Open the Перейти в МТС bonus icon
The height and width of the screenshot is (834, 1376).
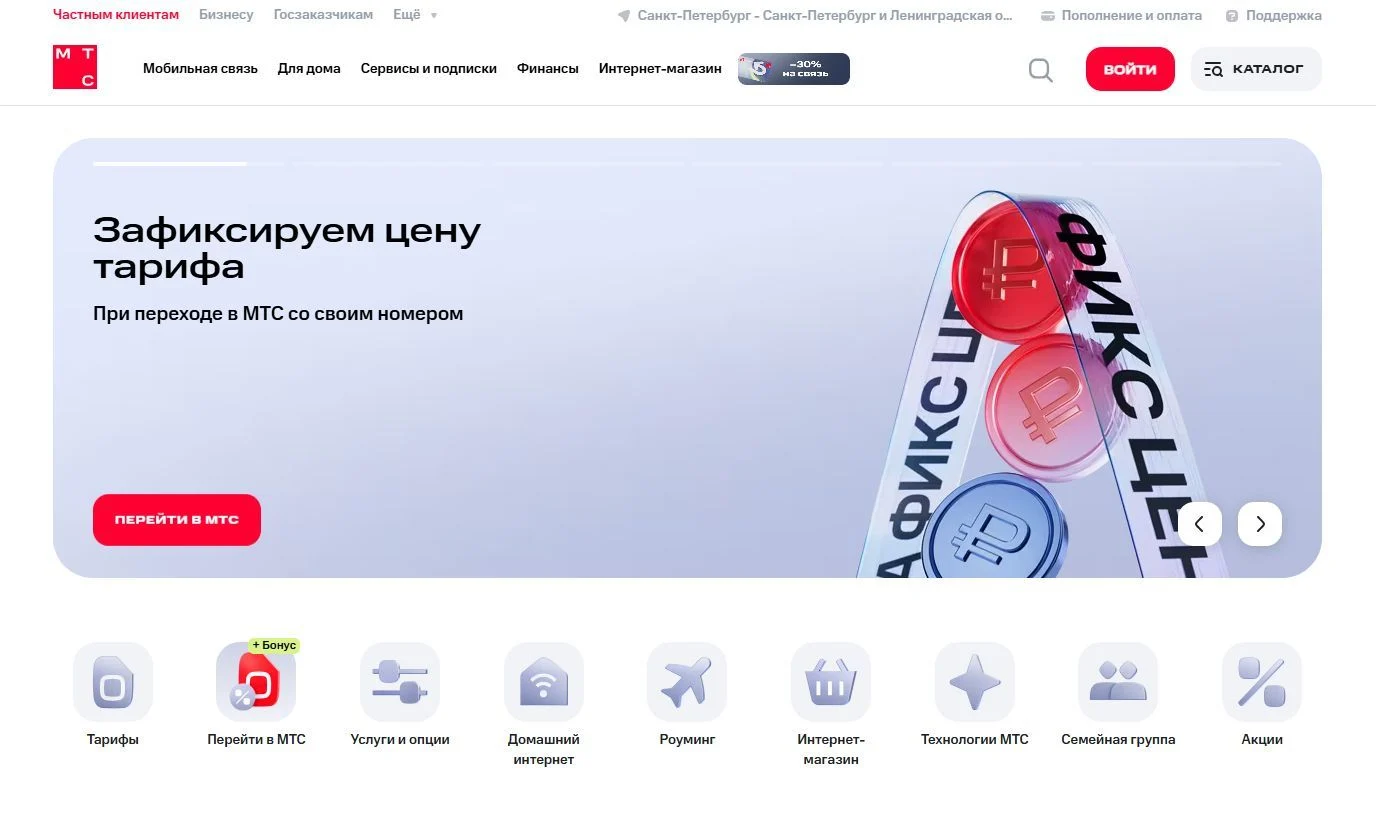coord(256,682)
